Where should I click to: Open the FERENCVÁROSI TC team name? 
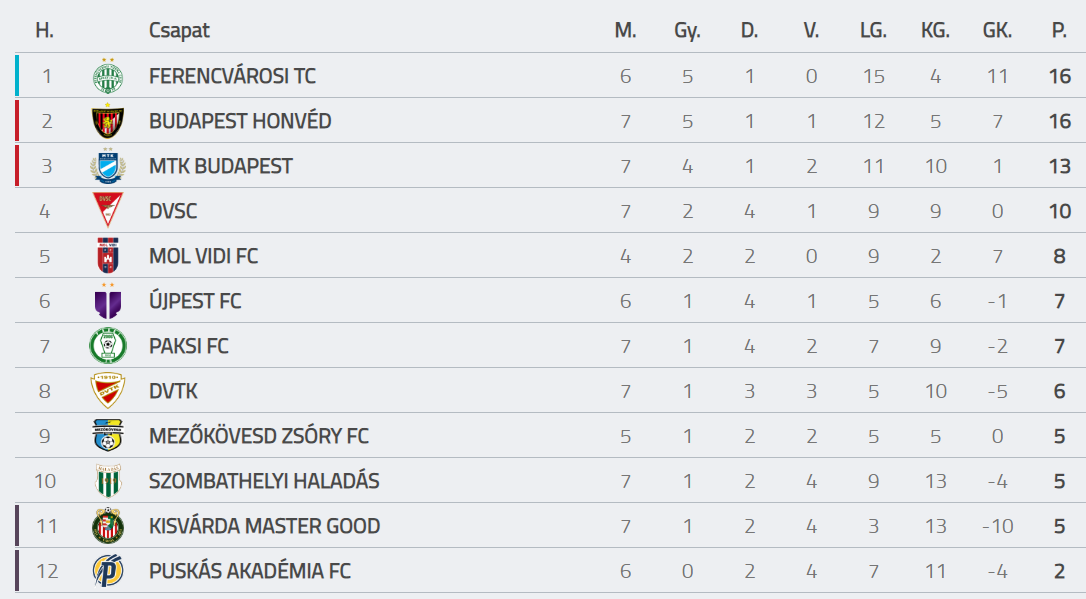[232, 76]
